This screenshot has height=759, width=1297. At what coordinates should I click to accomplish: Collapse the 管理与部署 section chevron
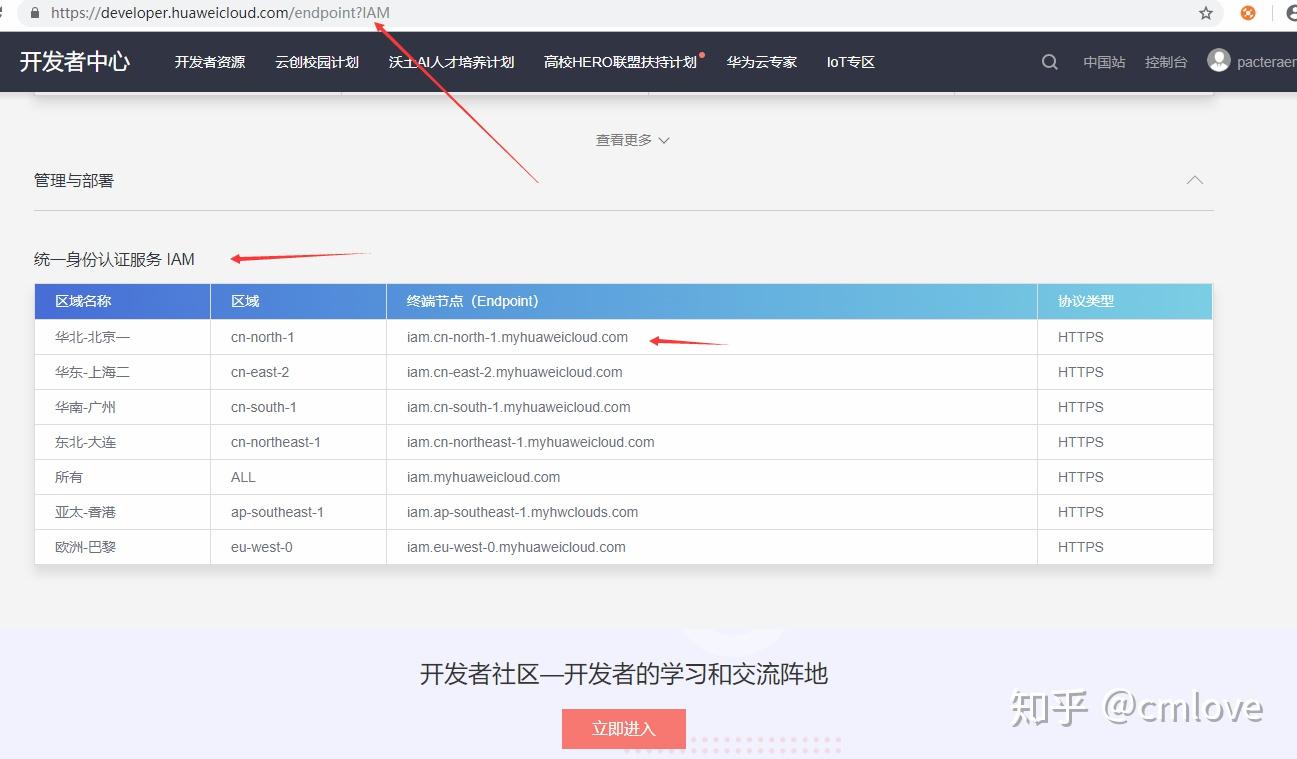[1194, 180]
